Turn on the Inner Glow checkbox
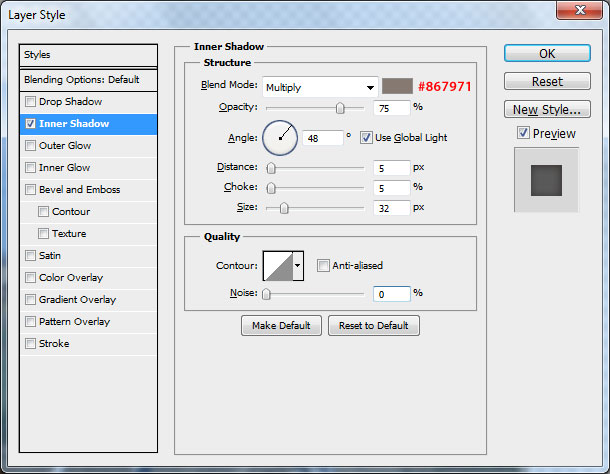Screen dimensions: 610x474 point(30,168)
